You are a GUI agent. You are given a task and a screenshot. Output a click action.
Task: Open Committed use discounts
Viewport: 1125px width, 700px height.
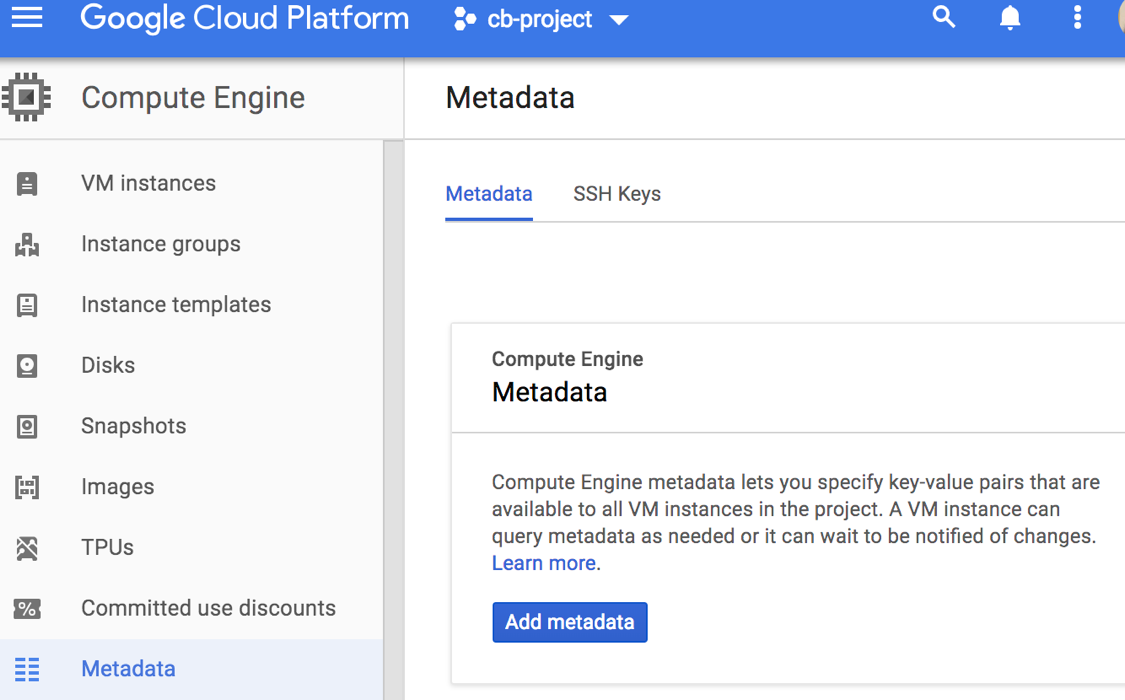(208, 608)
